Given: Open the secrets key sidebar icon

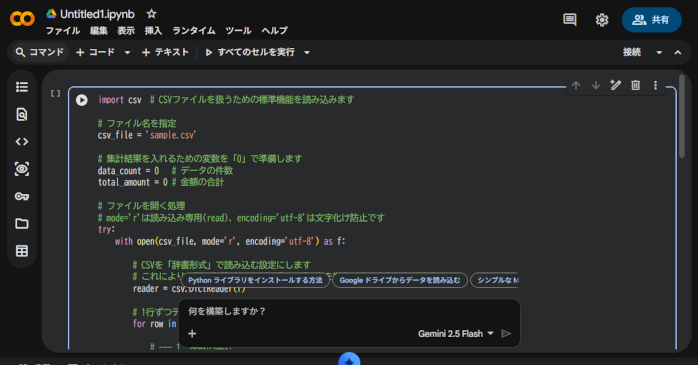Looking at the screenshot, I should coord(22,196).
